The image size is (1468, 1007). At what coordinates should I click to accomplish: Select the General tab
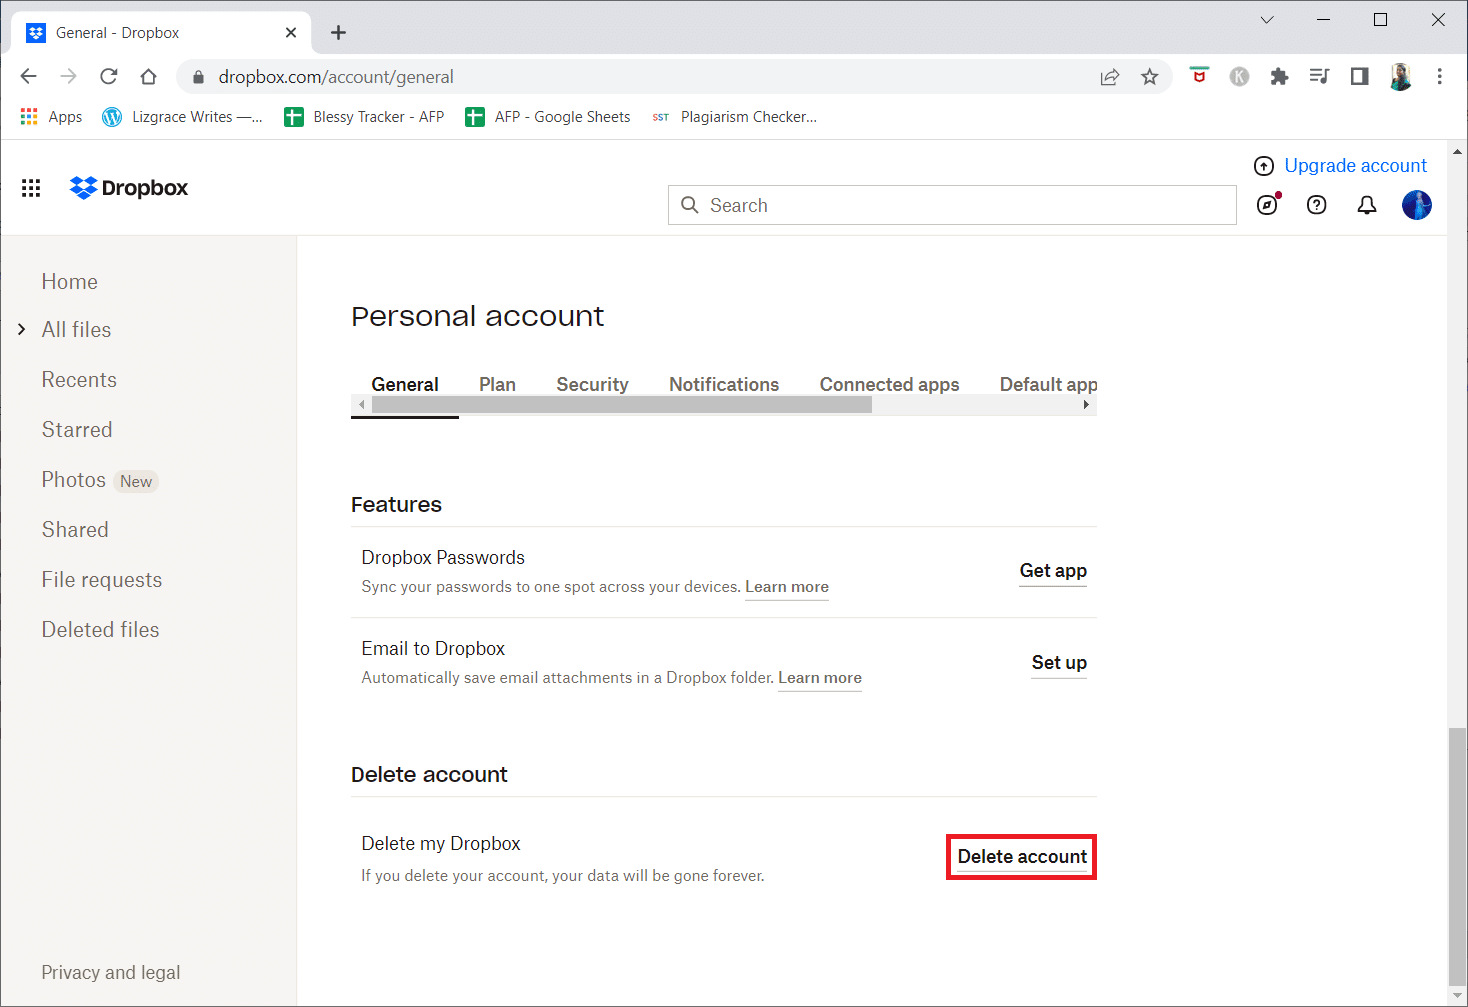tap(405, 385)
